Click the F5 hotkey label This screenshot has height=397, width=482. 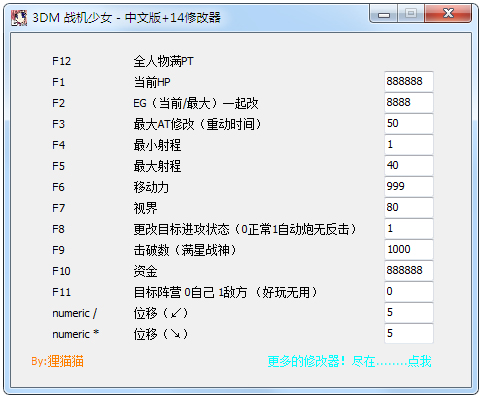point(59,166)
